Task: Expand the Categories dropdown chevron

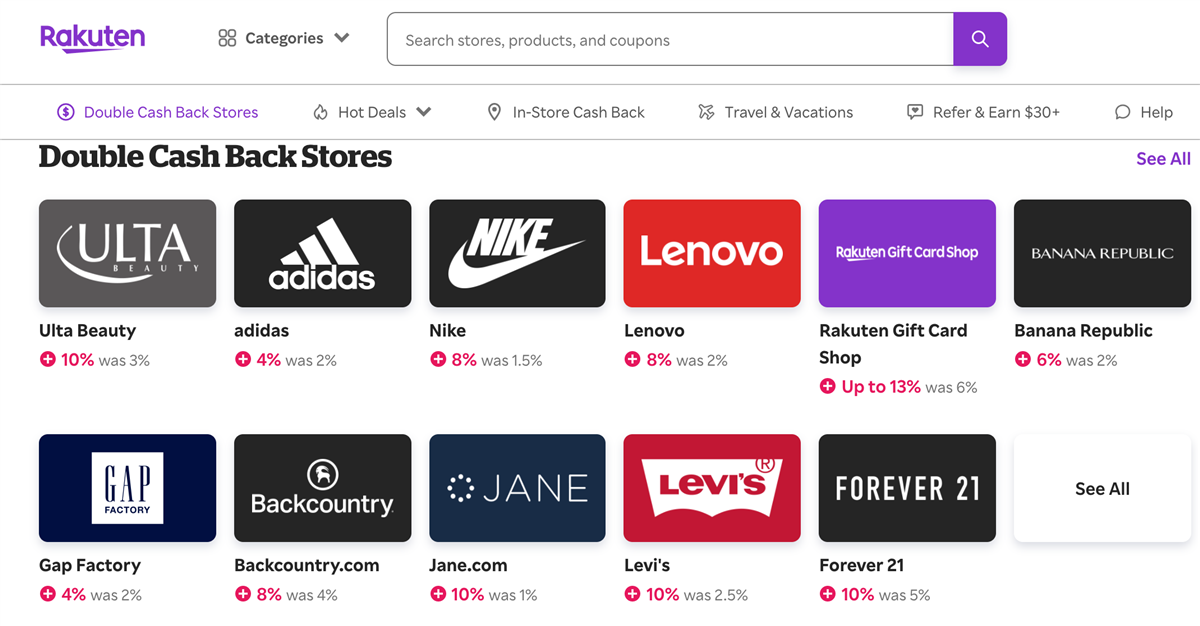Action: point(342,38)
